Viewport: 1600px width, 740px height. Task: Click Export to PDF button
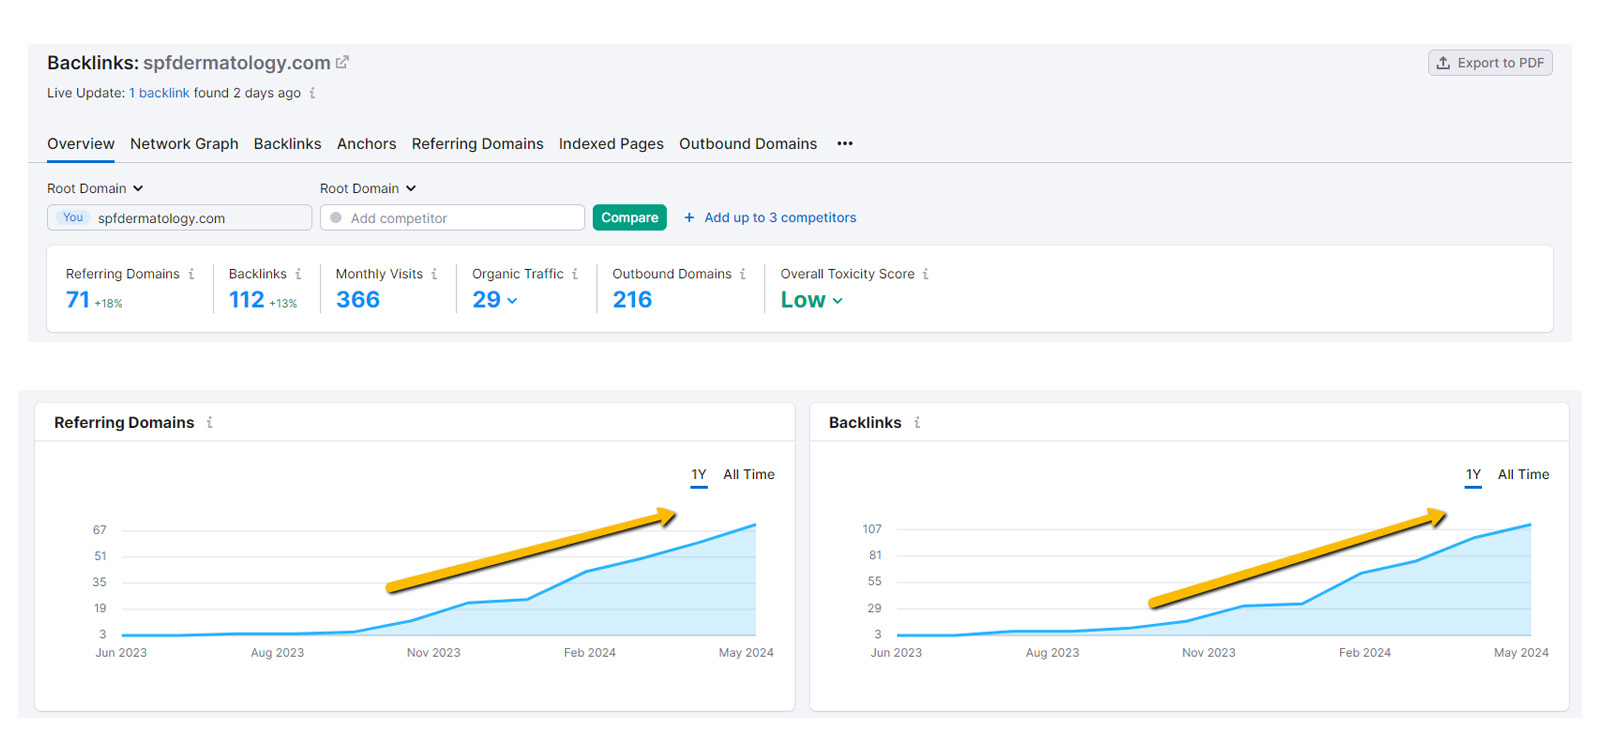(1490, 63)
